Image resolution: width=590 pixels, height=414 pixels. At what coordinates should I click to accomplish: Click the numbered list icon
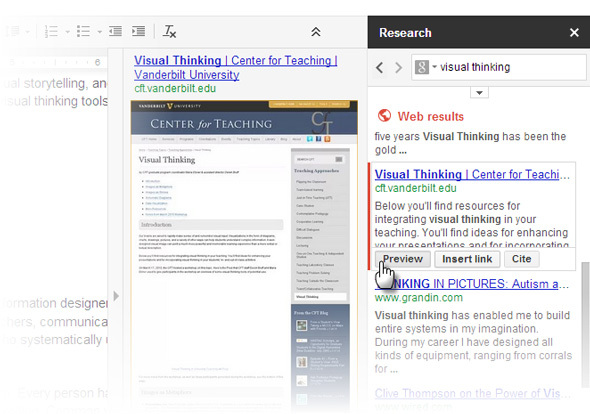point(51,32)
